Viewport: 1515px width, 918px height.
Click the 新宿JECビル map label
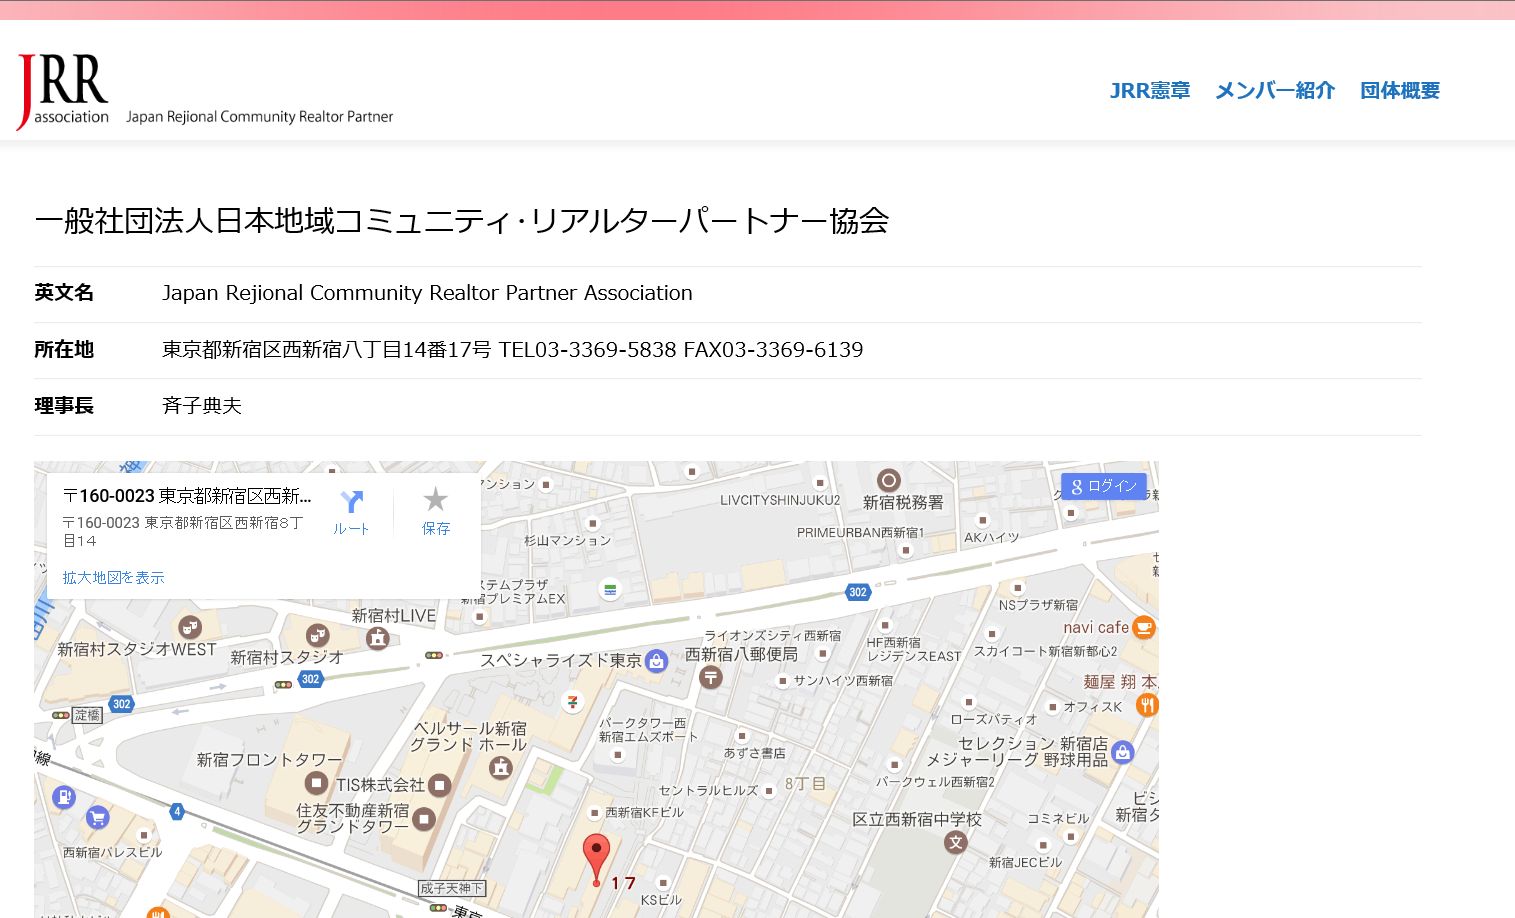click(x=1025, y=862)
